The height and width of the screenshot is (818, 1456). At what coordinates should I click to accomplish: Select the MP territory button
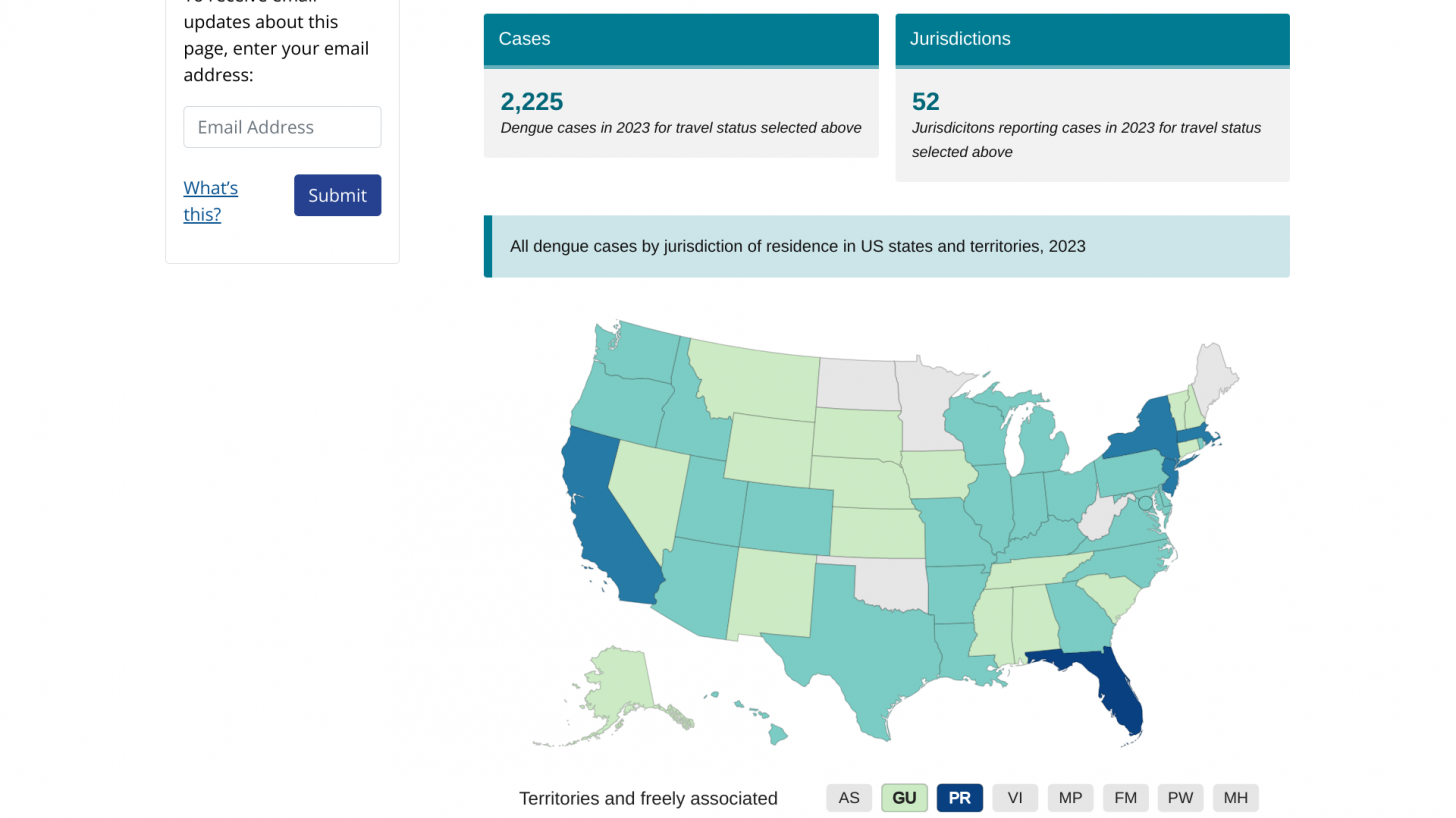pyautogui.click(x=1070, y=798)
